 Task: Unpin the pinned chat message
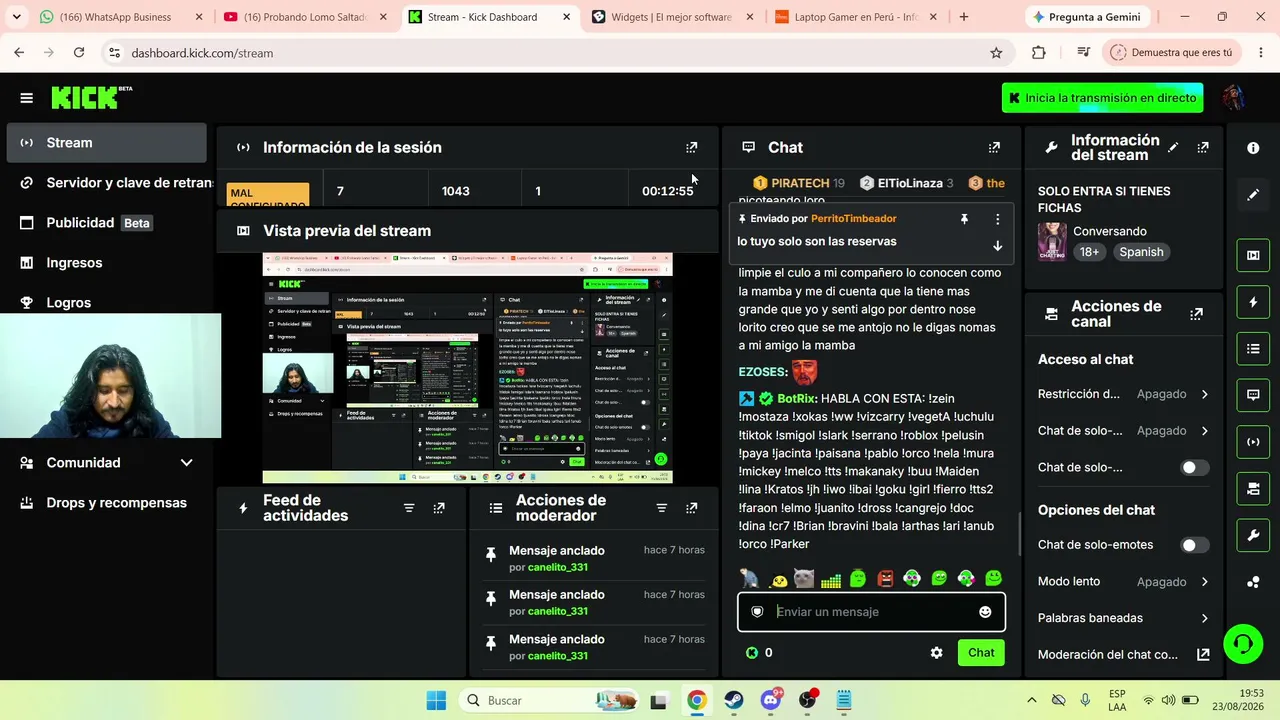tap(964, 219)
